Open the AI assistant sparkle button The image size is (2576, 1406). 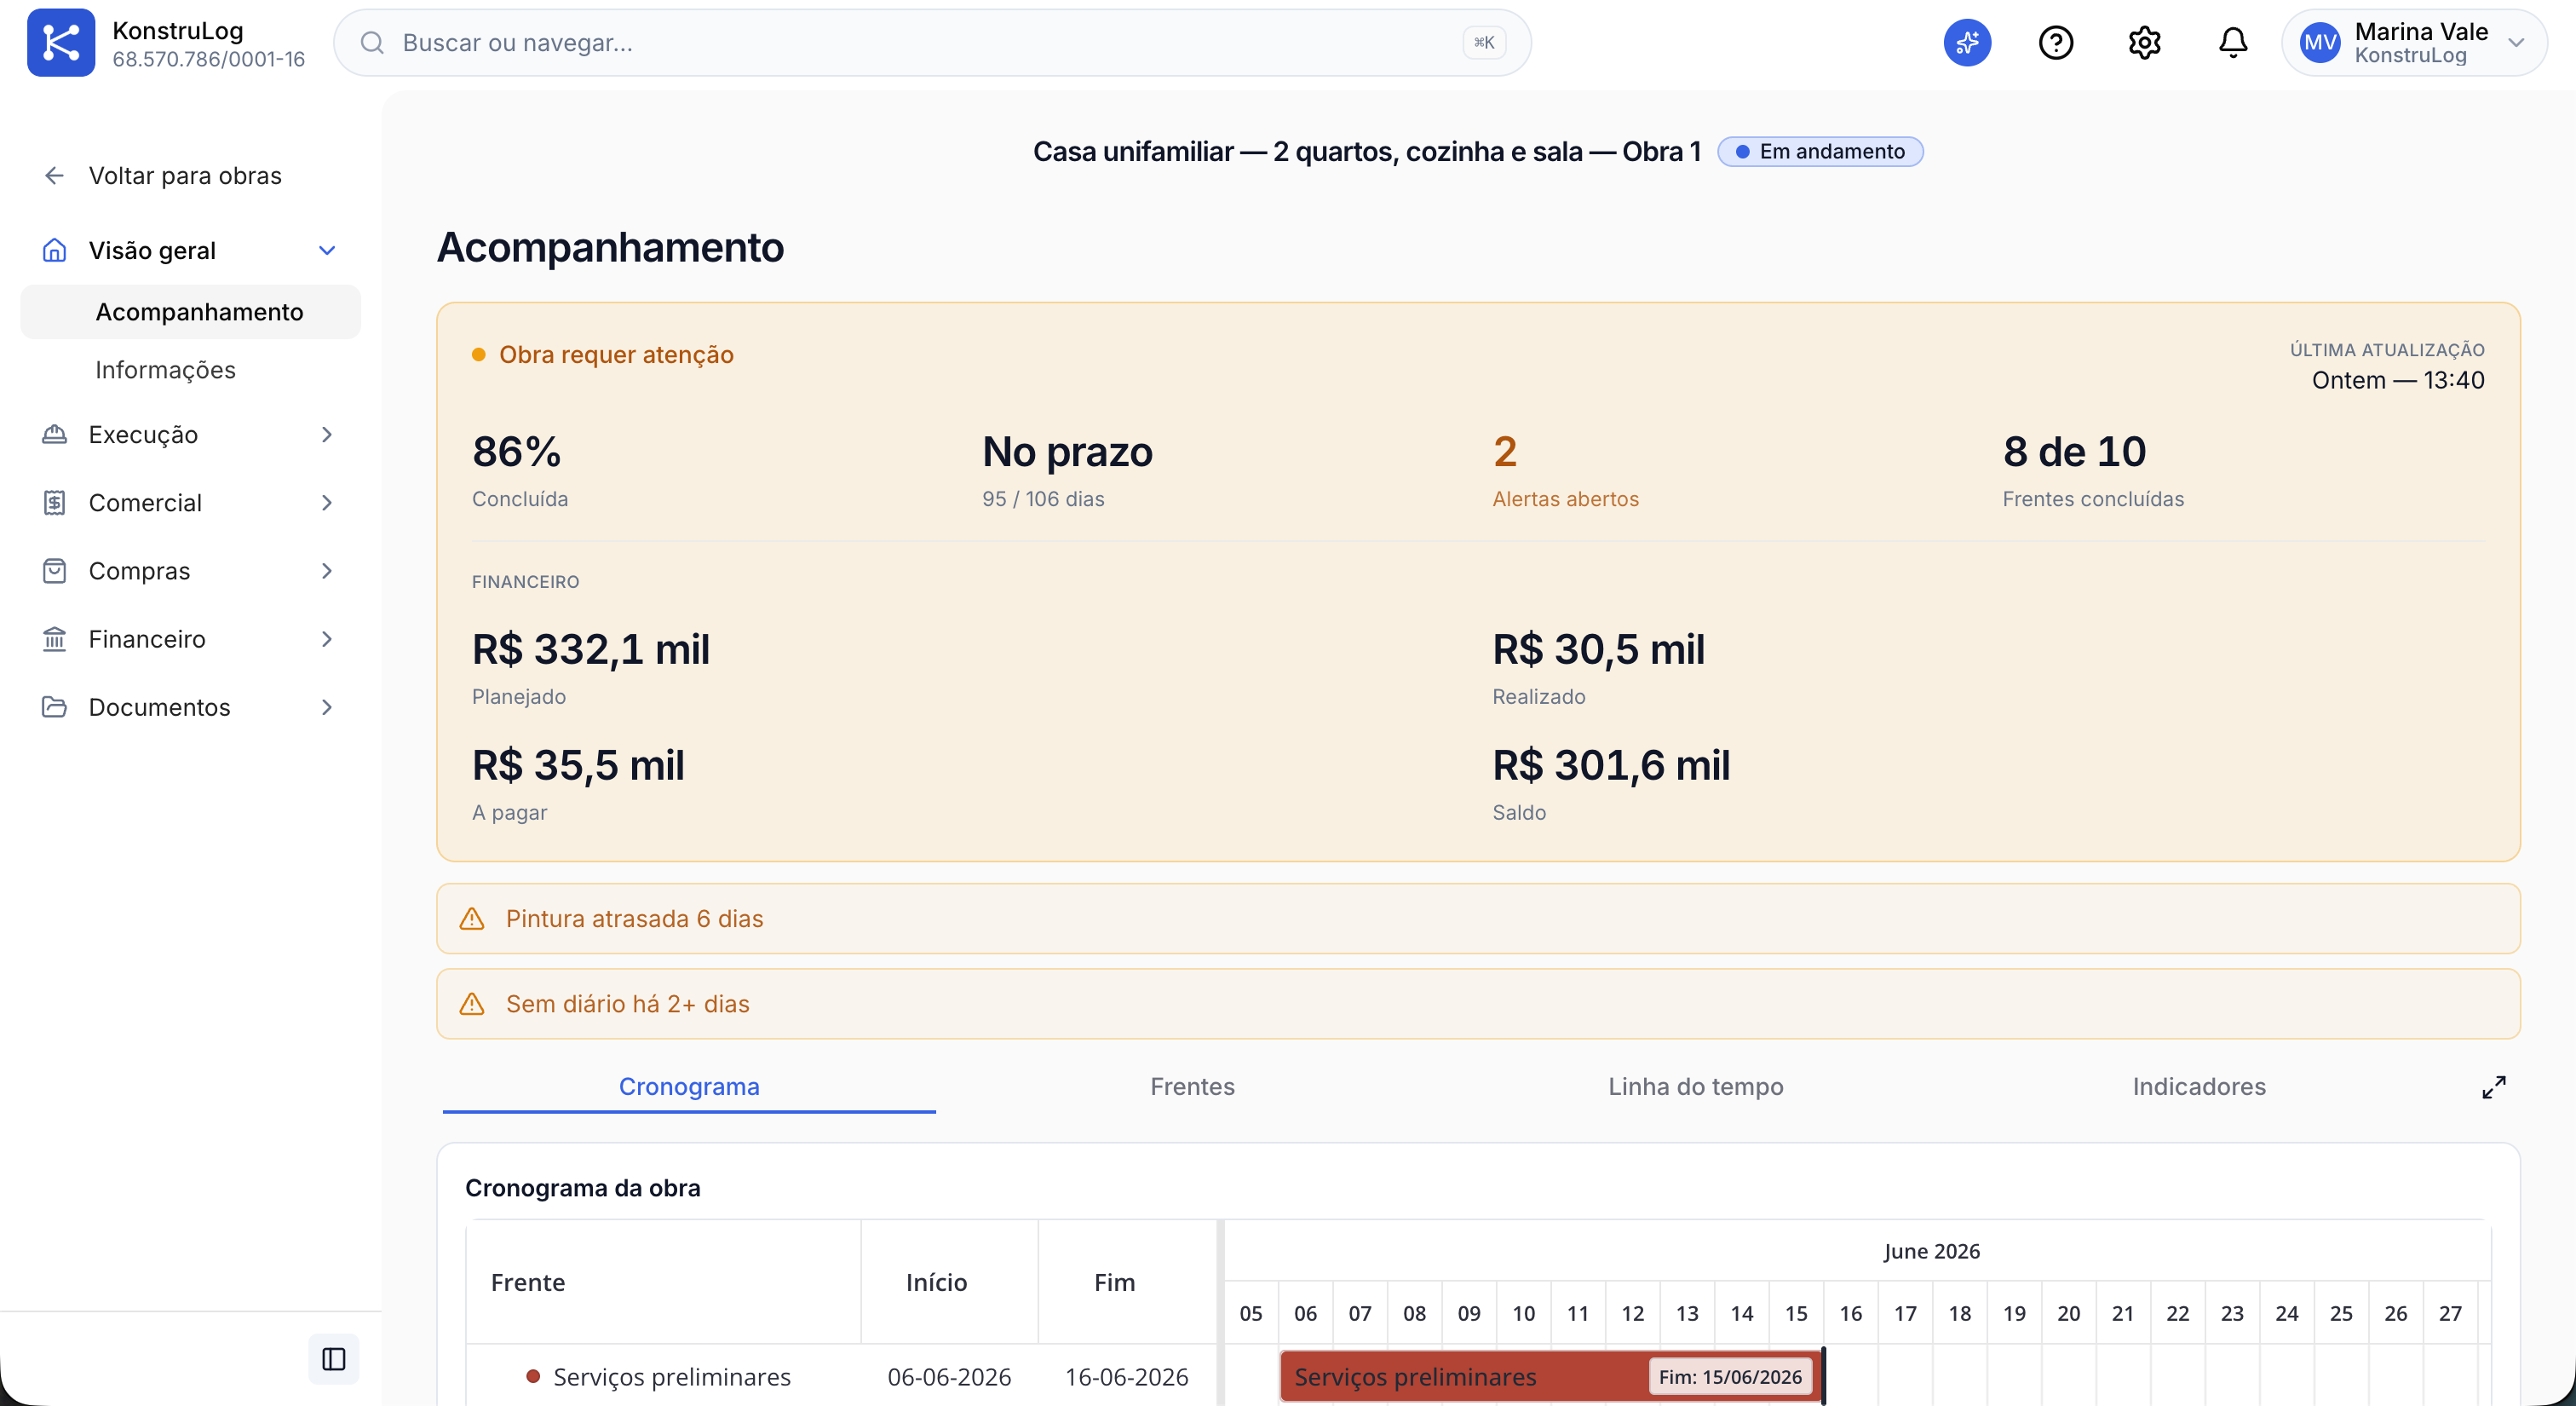(1967, 43)
